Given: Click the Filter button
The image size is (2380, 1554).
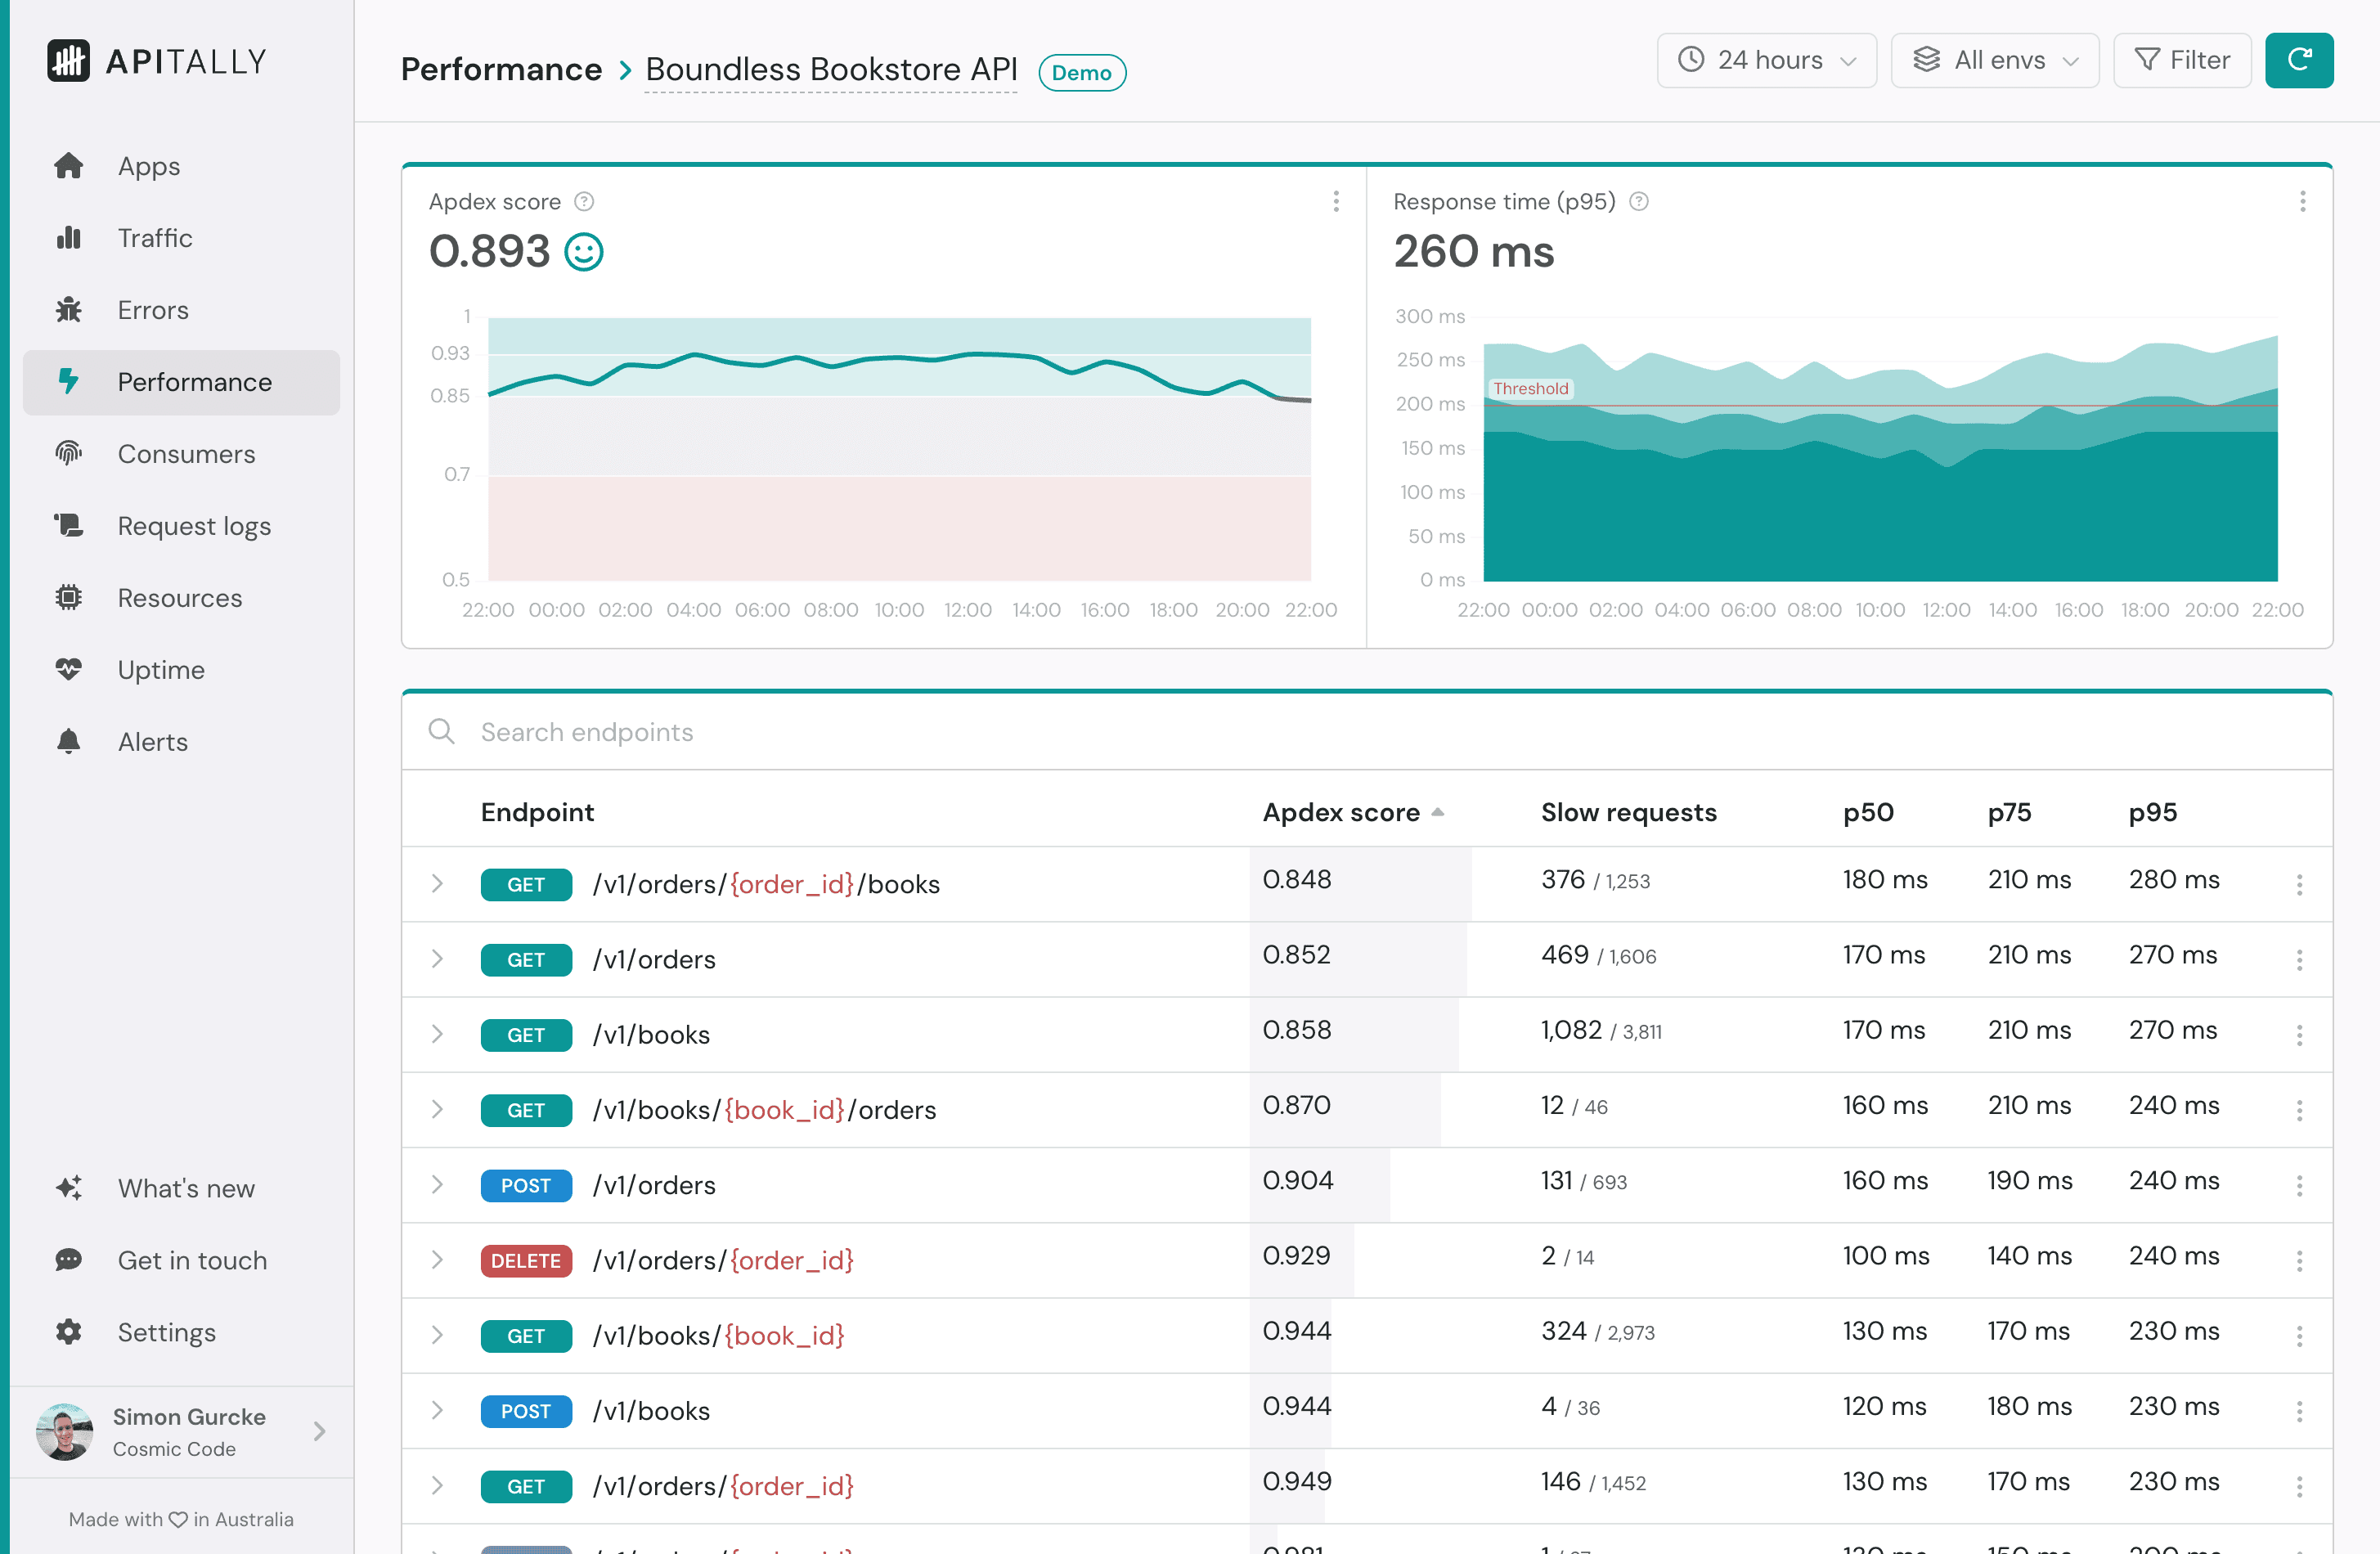Looking at the screenshot, I should coord(2182,60).
